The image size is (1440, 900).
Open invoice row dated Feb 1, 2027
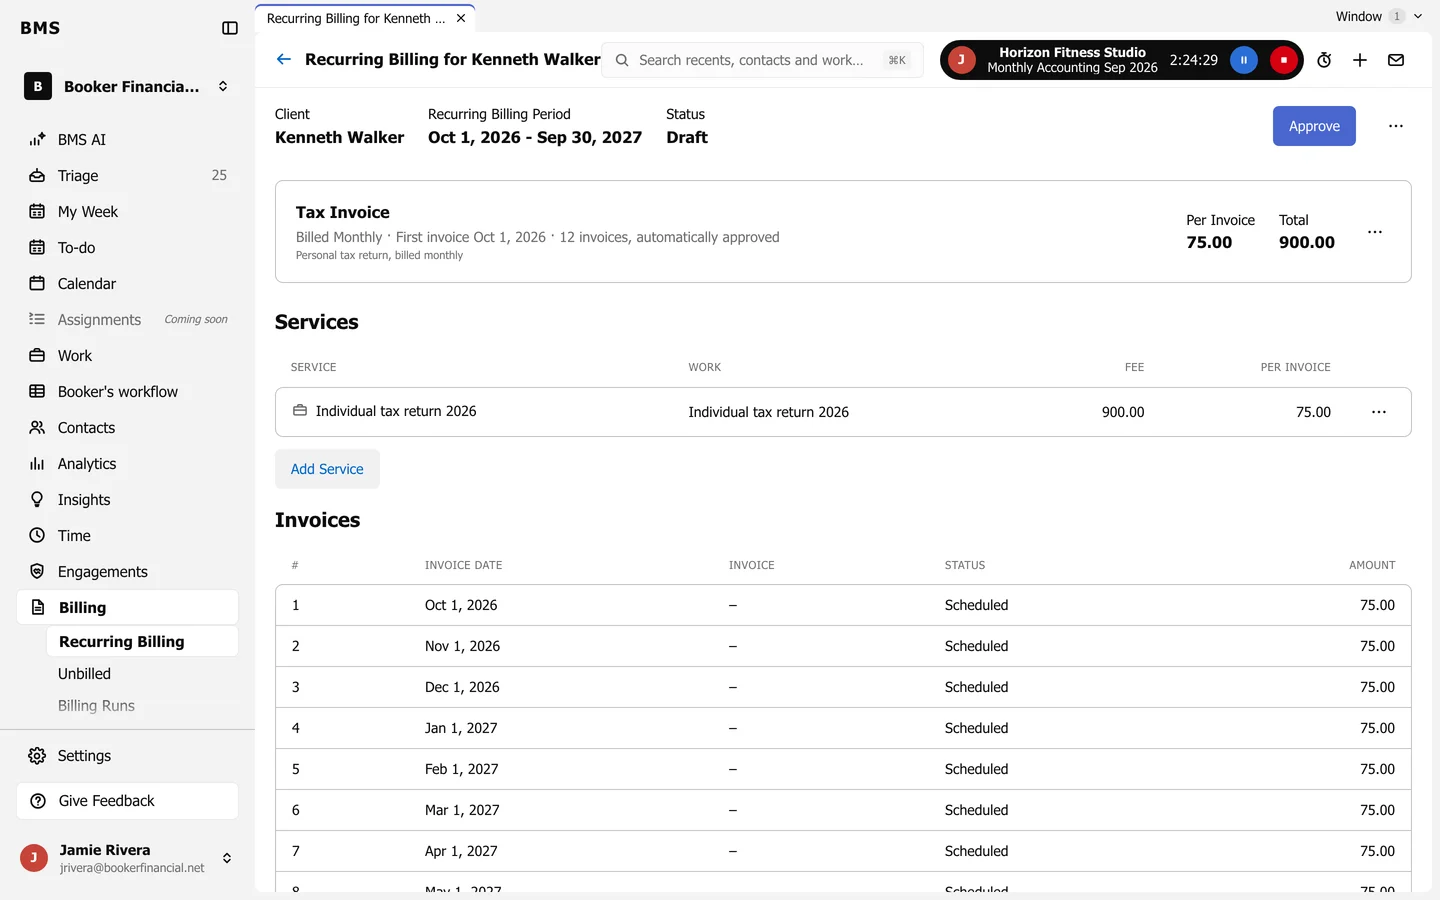843,769
